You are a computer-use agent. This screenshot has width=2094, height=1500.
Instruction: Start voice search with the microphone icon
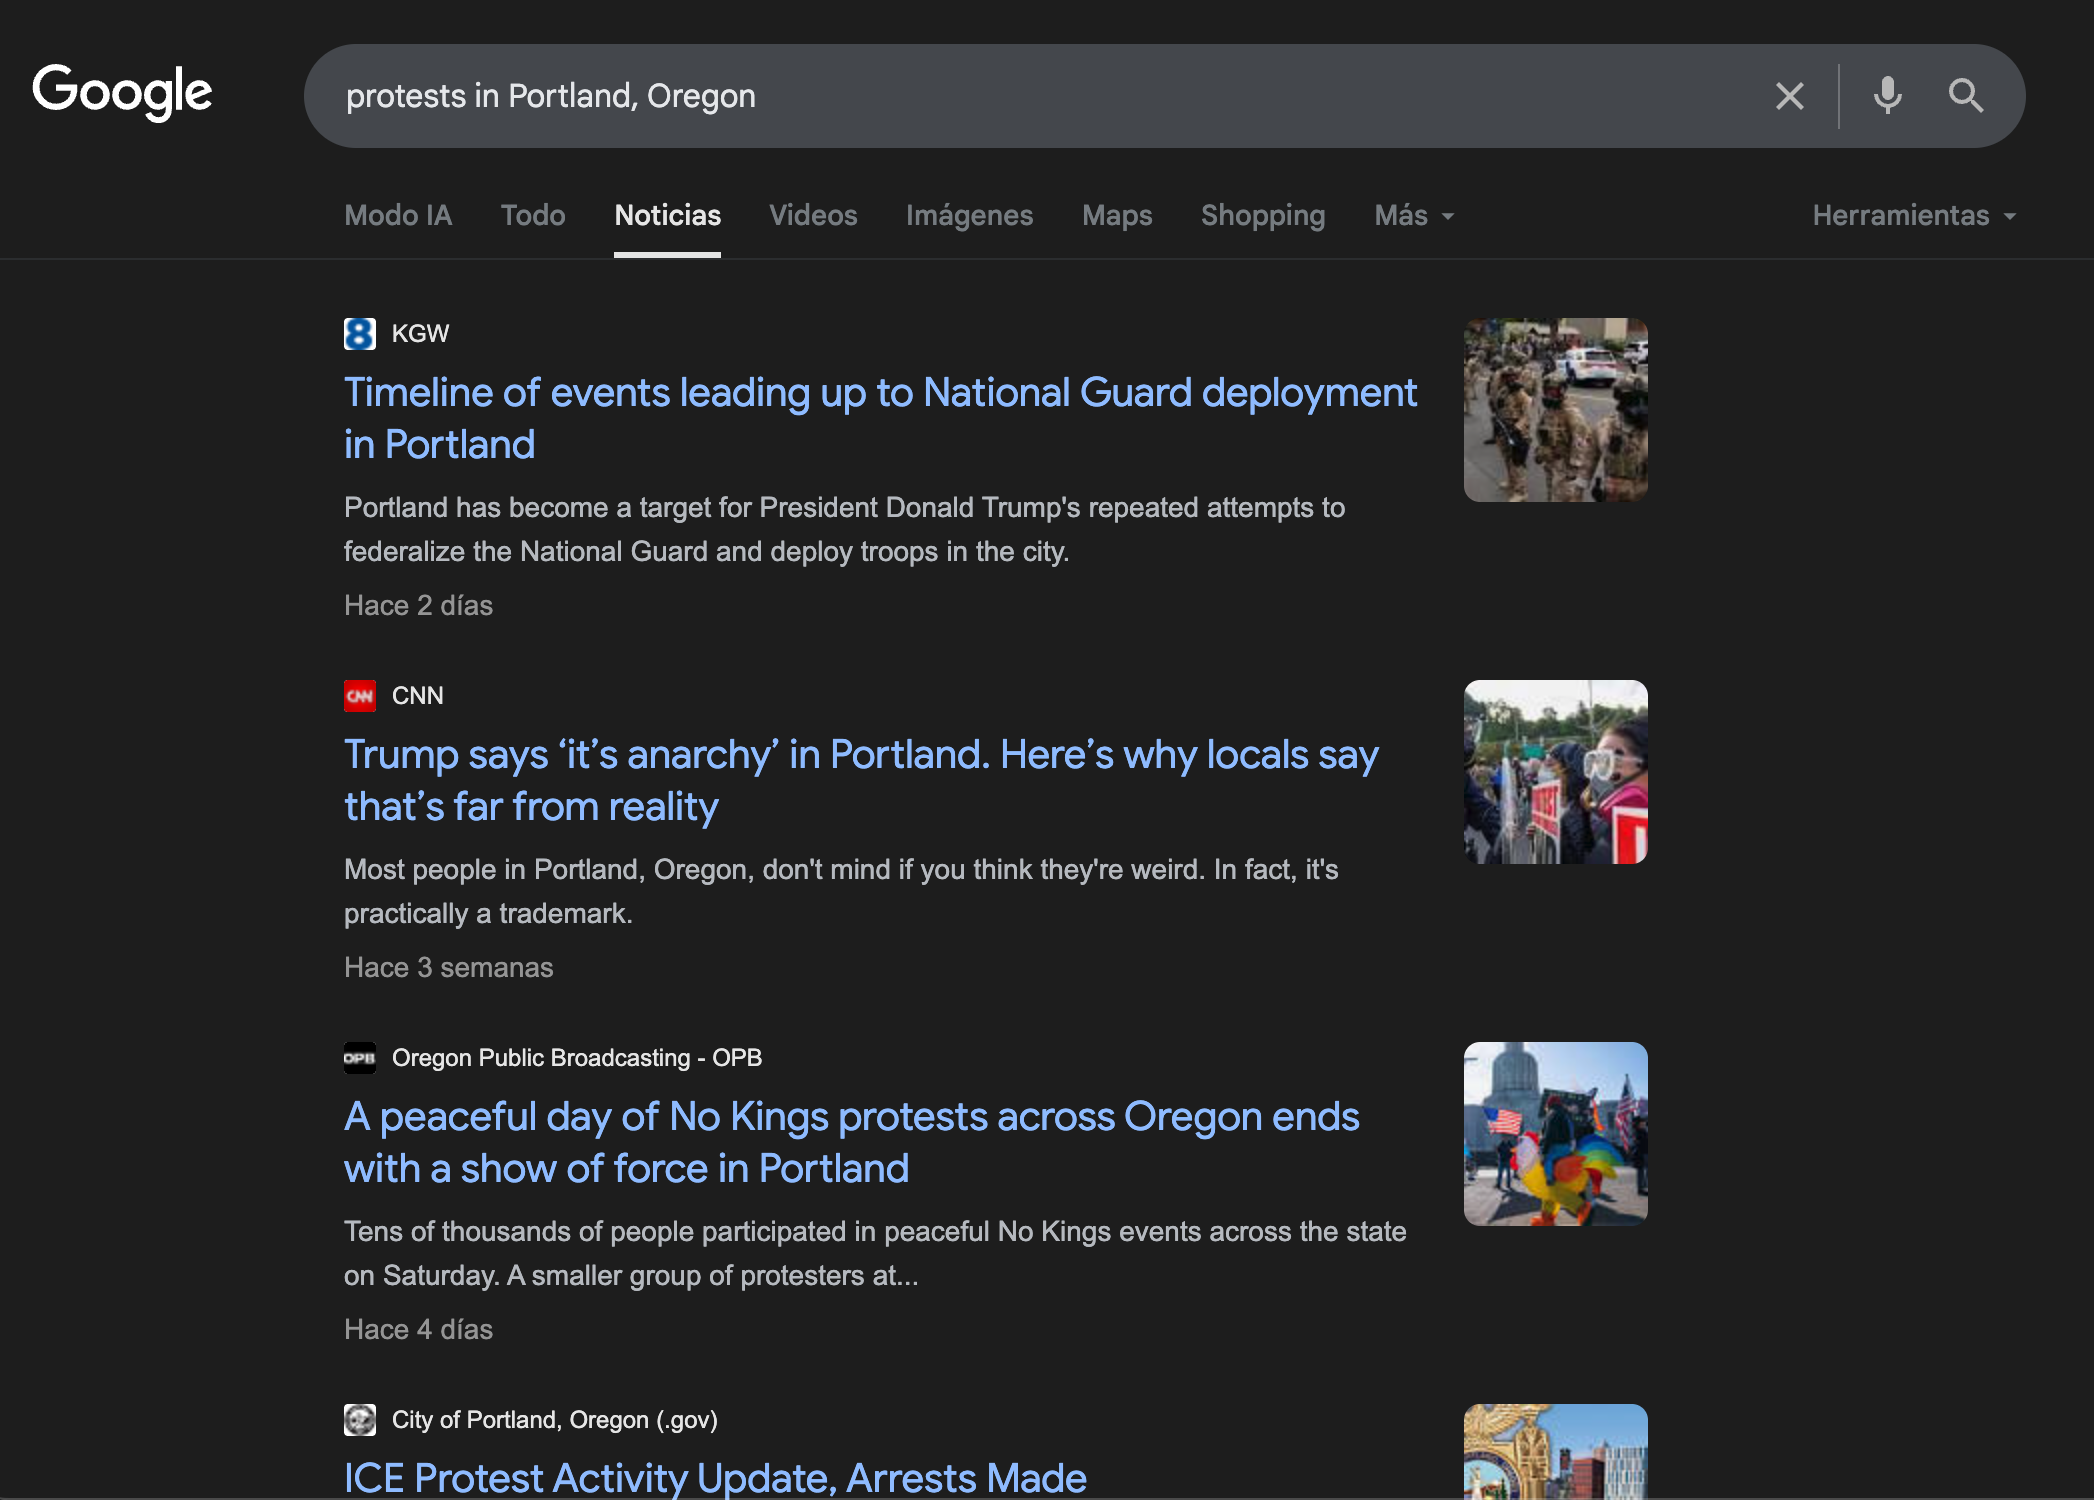pyautogui.click(x=1887, y=96)
